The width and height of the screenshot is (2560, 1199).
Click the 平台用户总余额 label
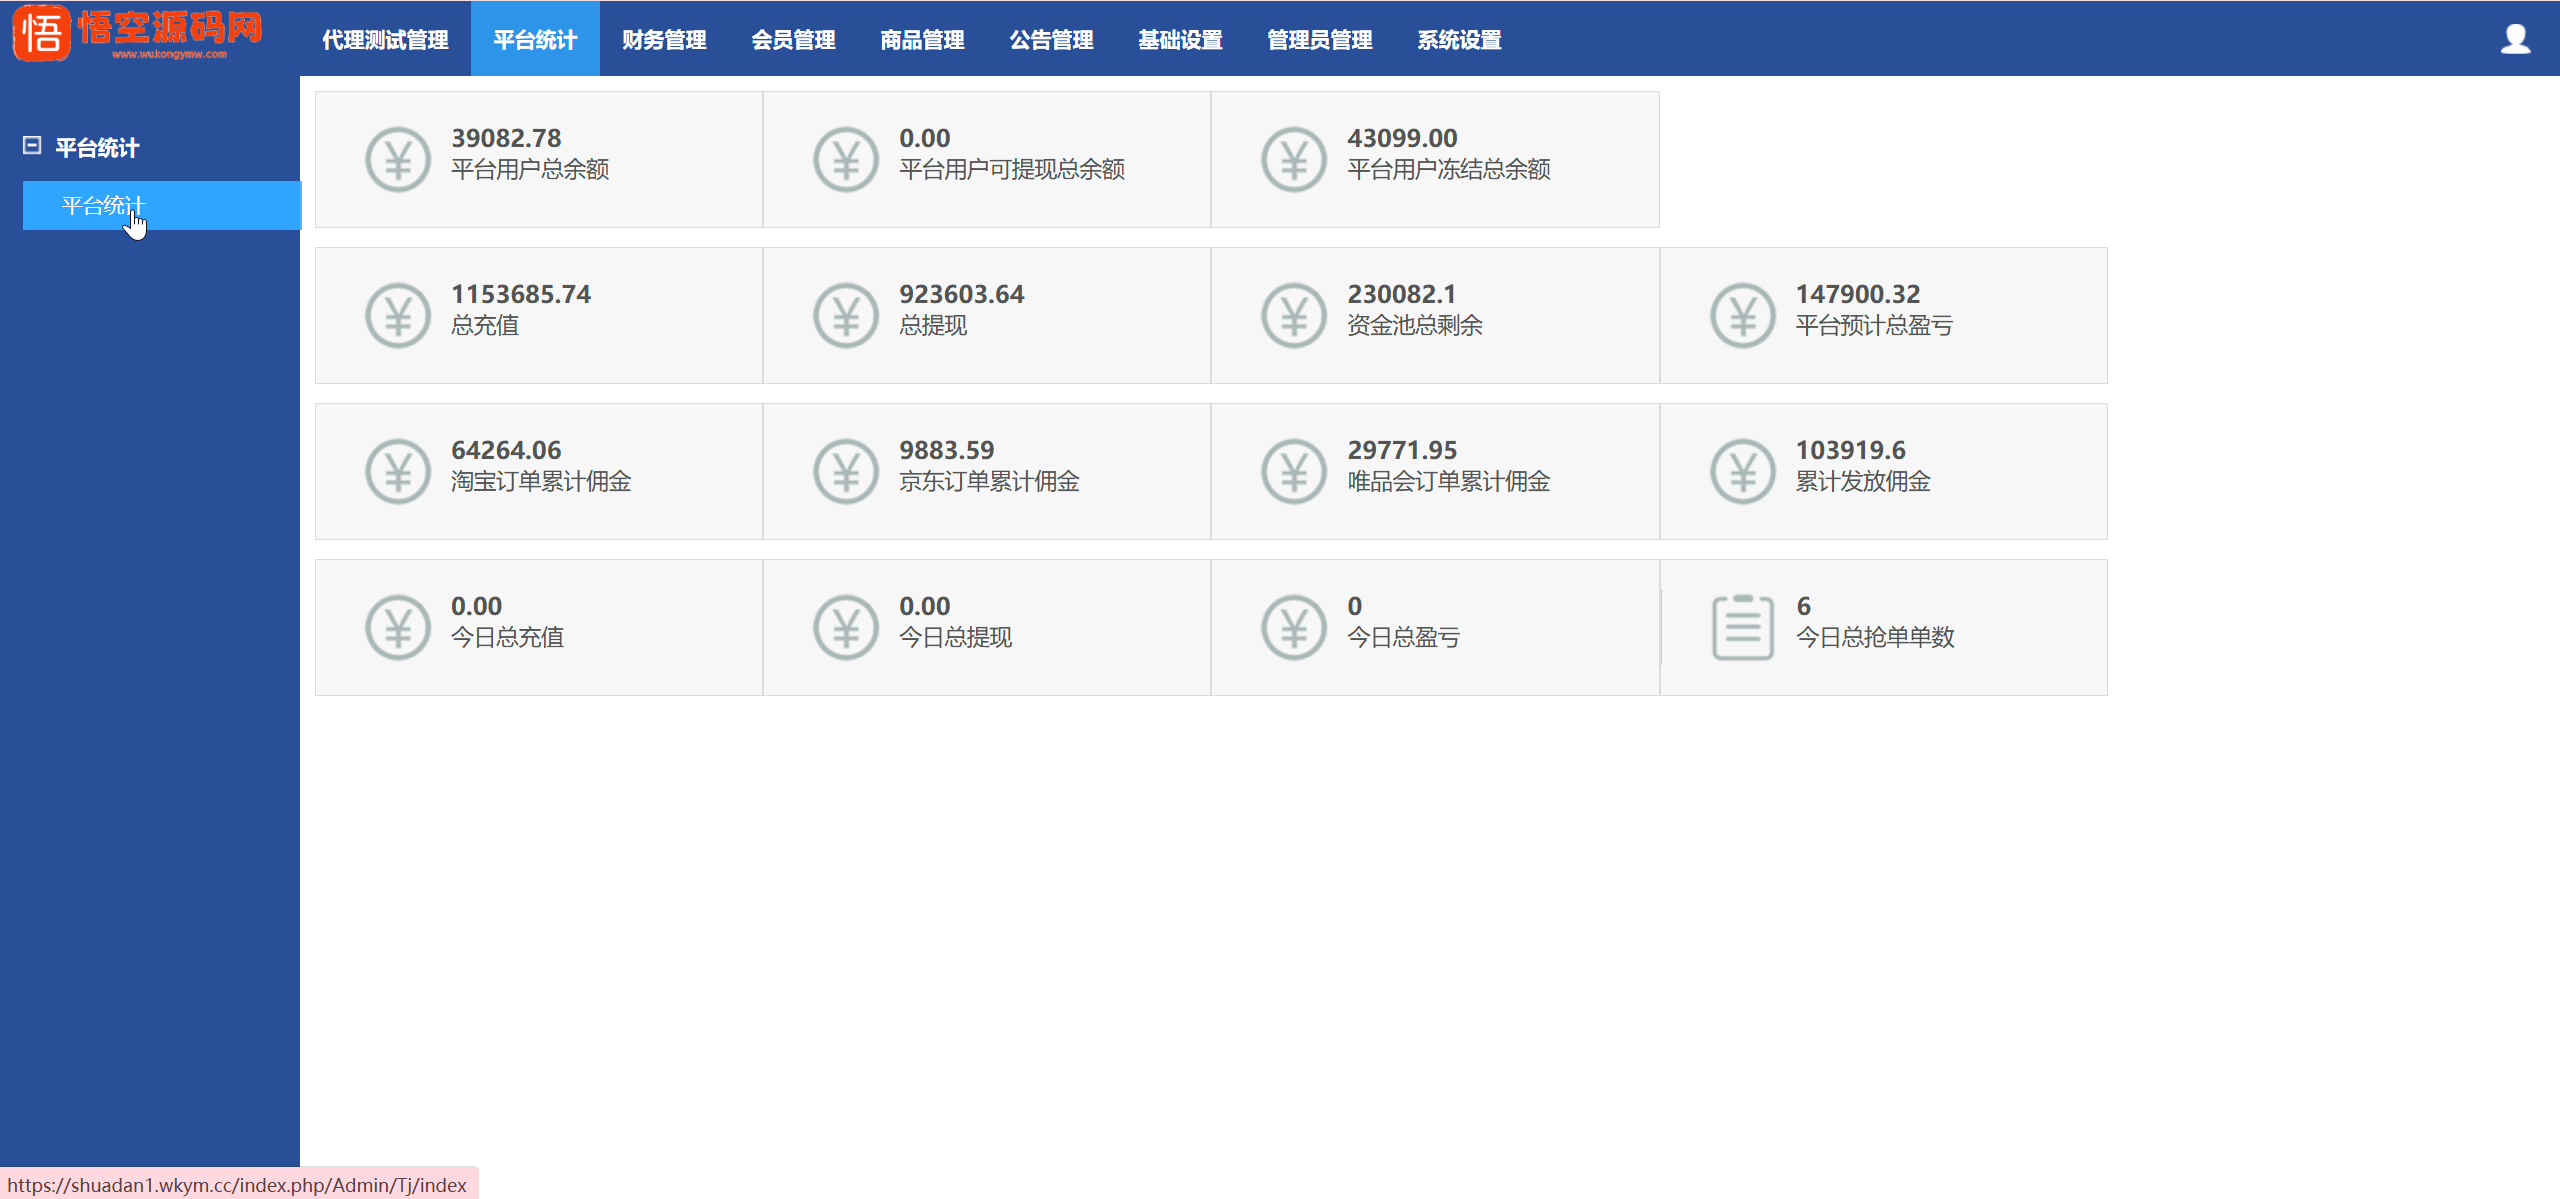pos(530,170)
